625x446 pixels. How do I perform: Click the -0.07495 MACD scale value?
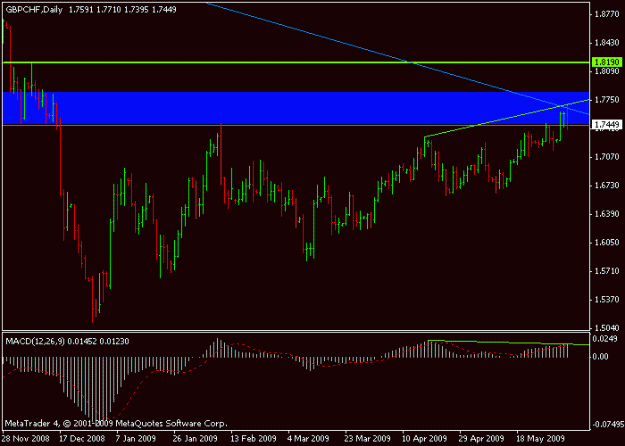[x=607, y=424]
